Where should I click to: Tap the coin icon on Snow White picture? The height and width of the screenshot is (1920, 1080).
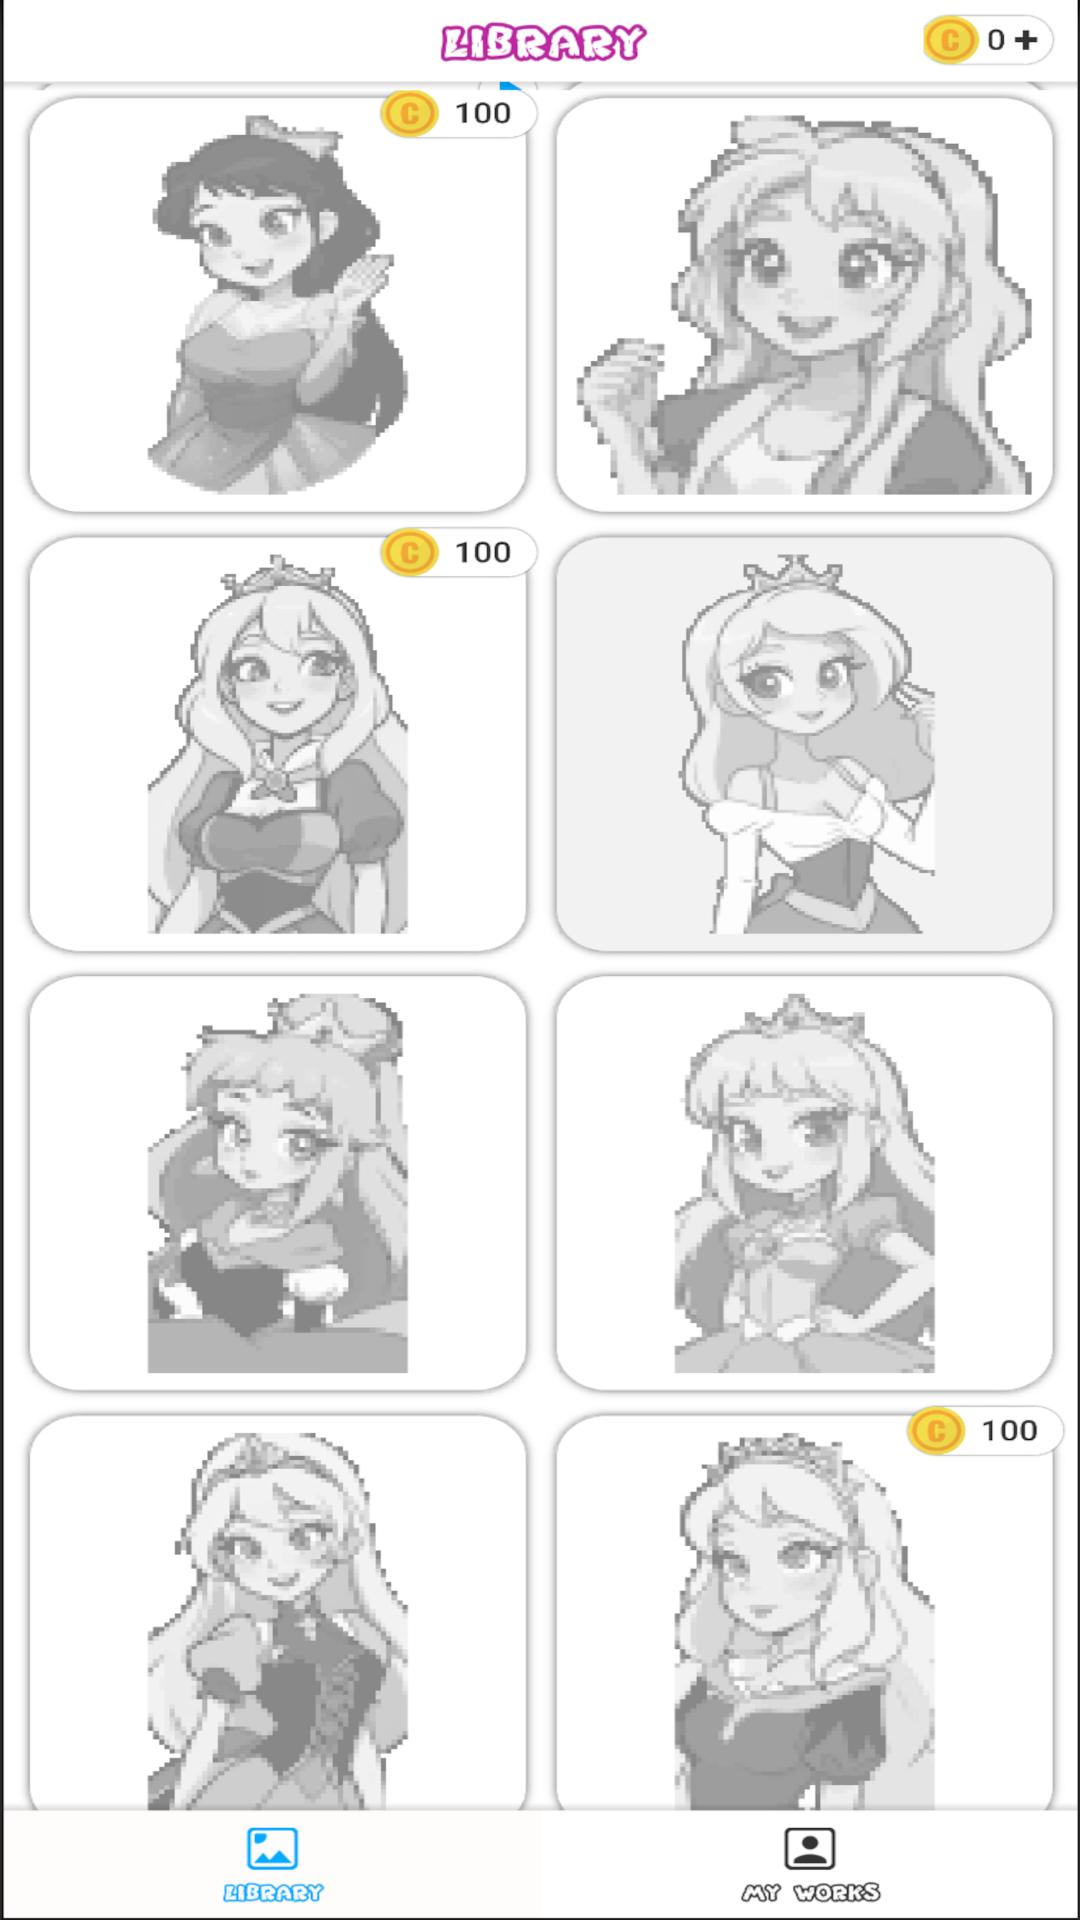409,113
